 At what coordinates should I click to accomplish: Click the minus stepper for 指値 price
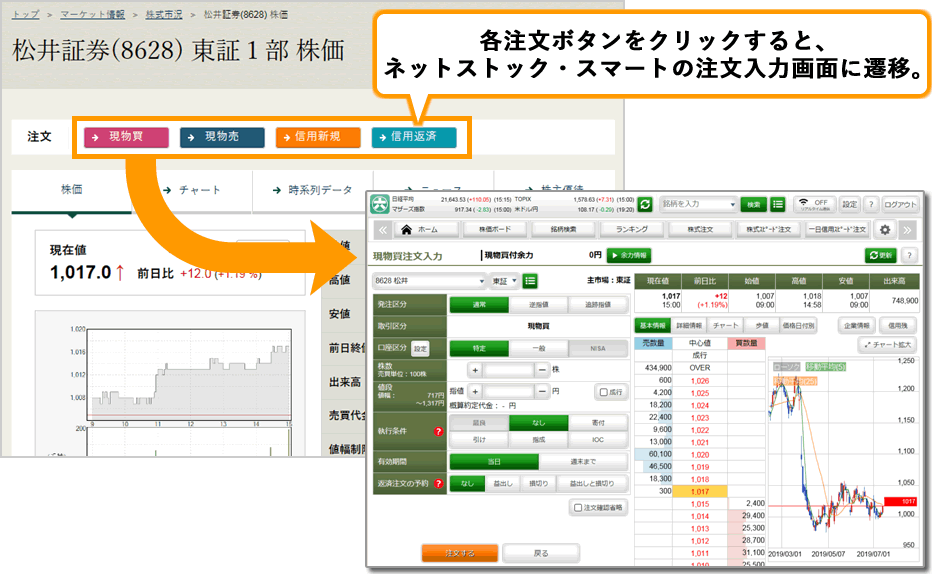click(x=542, y=392)
